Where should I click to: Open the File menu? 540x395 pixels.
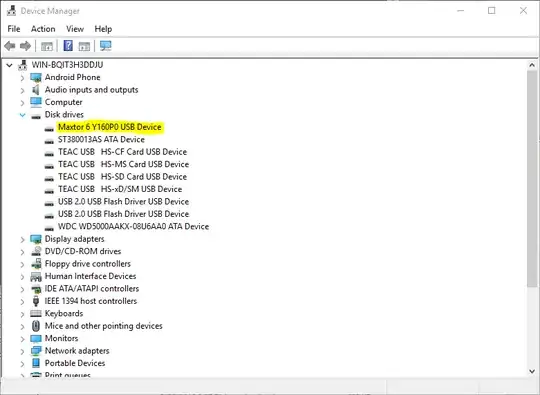(14, 29)
